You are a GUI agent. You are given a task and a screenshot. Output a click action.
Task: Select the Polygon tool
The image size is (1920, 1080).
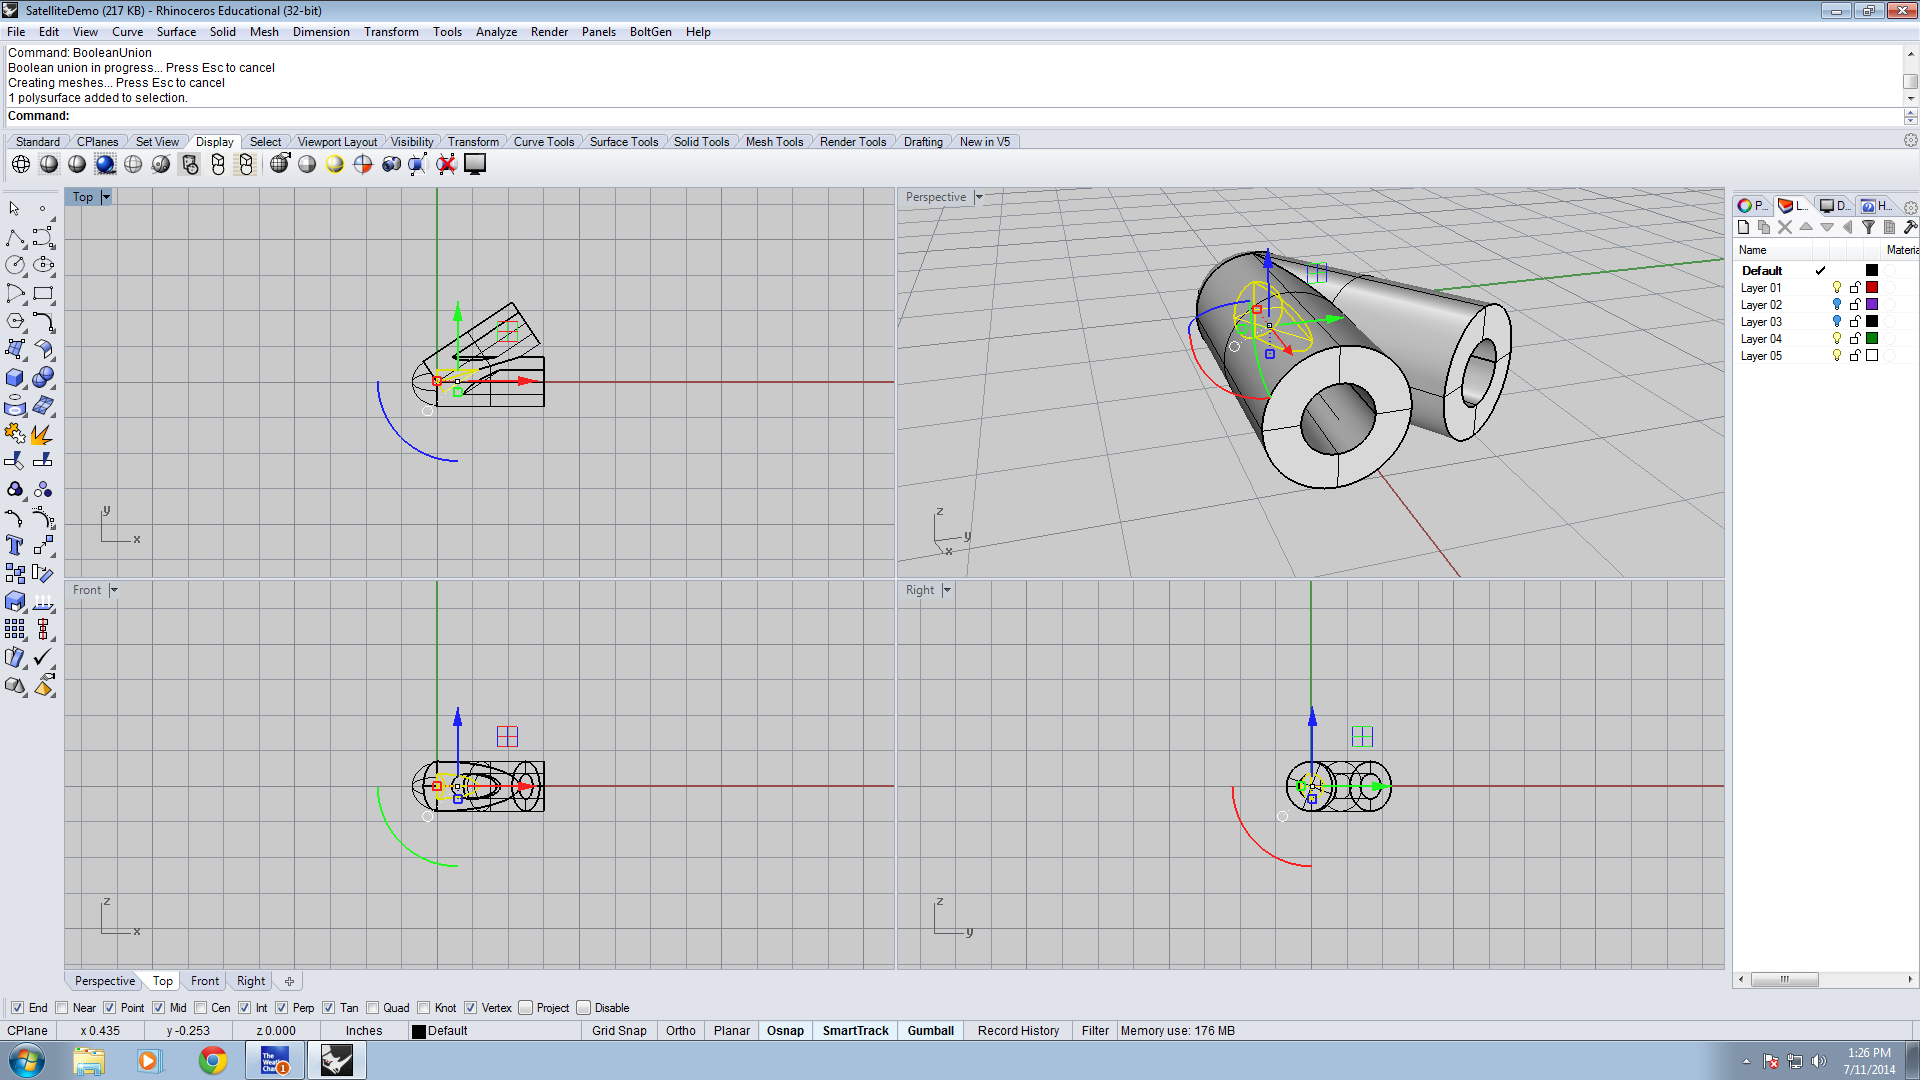[x=15, y=322]
